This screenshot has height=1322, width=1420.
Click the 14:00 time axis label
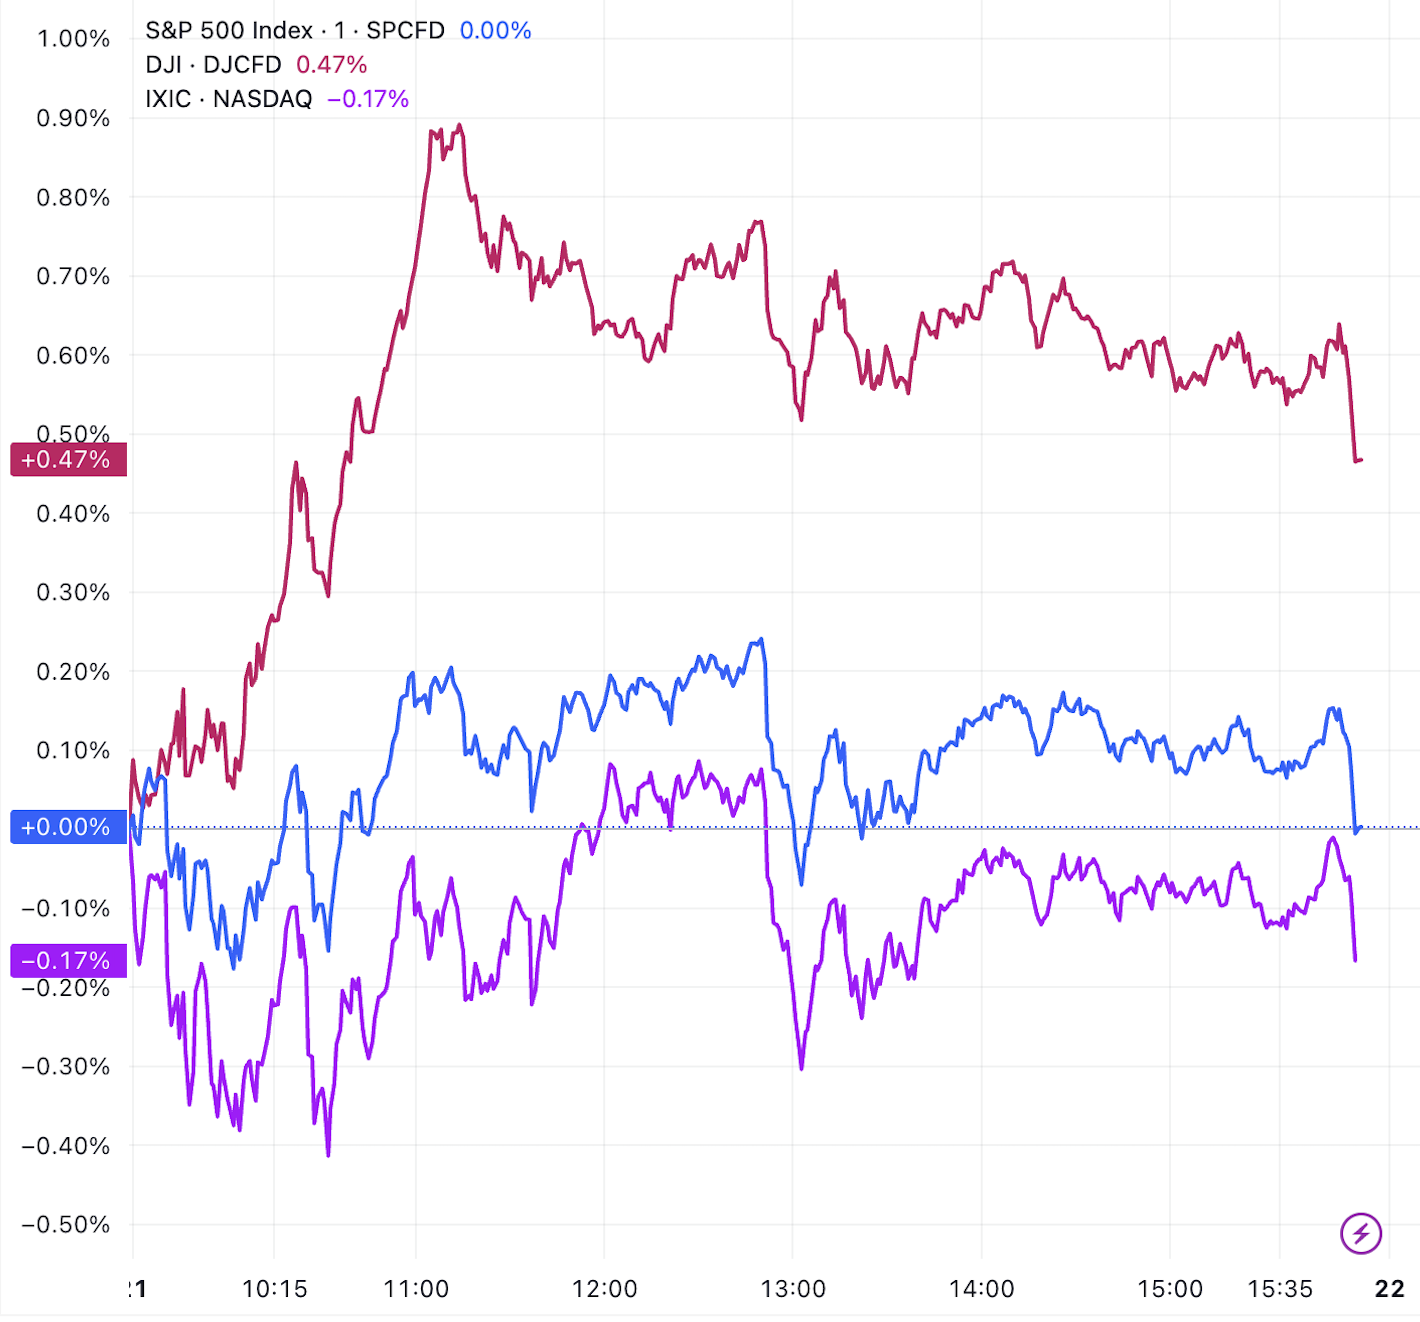click(981, 1289)
